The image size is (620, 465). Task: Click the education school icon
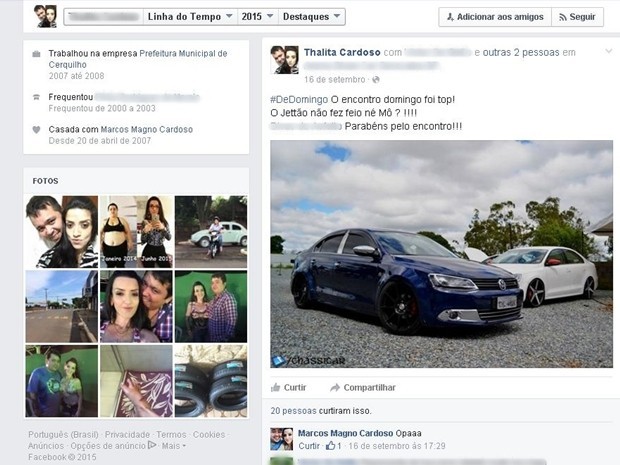(36, 97)
